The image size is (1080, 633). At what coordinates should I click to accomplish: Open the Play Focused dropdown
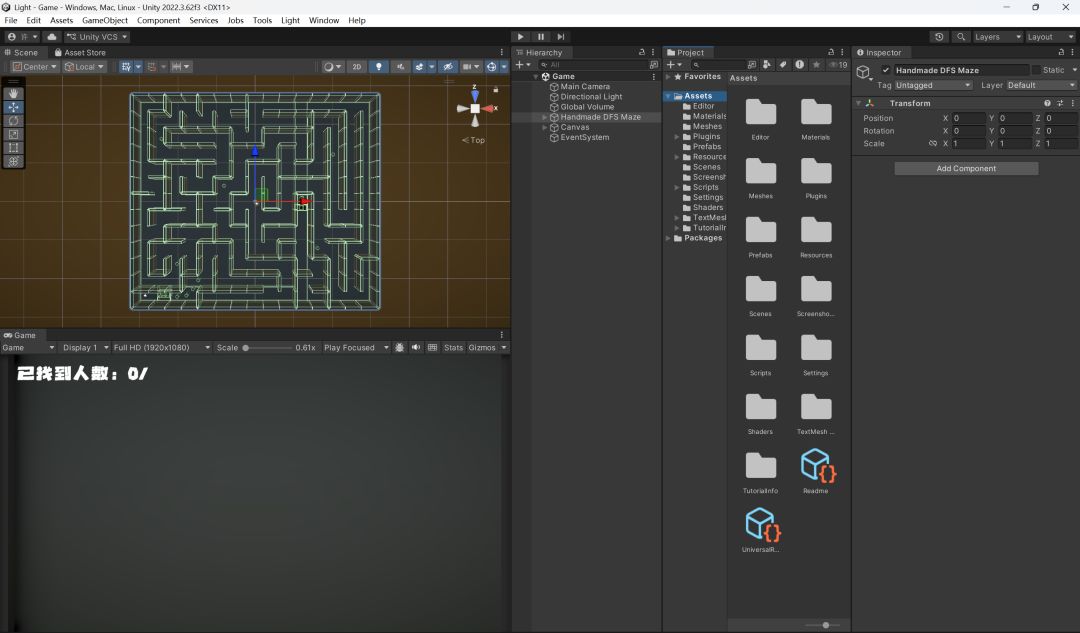click(x=356, y=348)
